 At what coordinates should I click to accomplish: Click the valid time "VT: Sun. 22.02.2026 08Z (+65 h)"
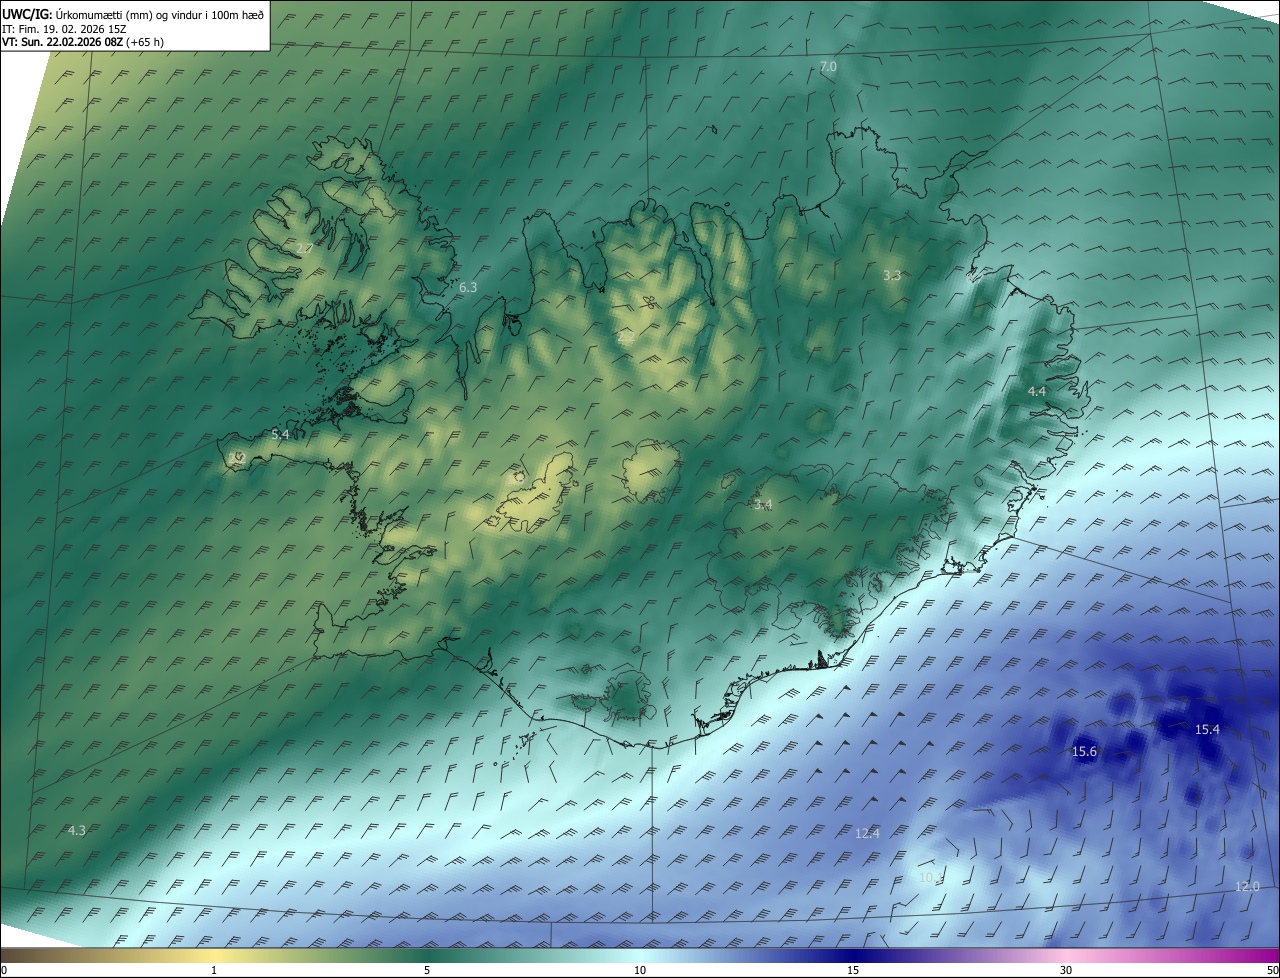click(x=83, y=42)
